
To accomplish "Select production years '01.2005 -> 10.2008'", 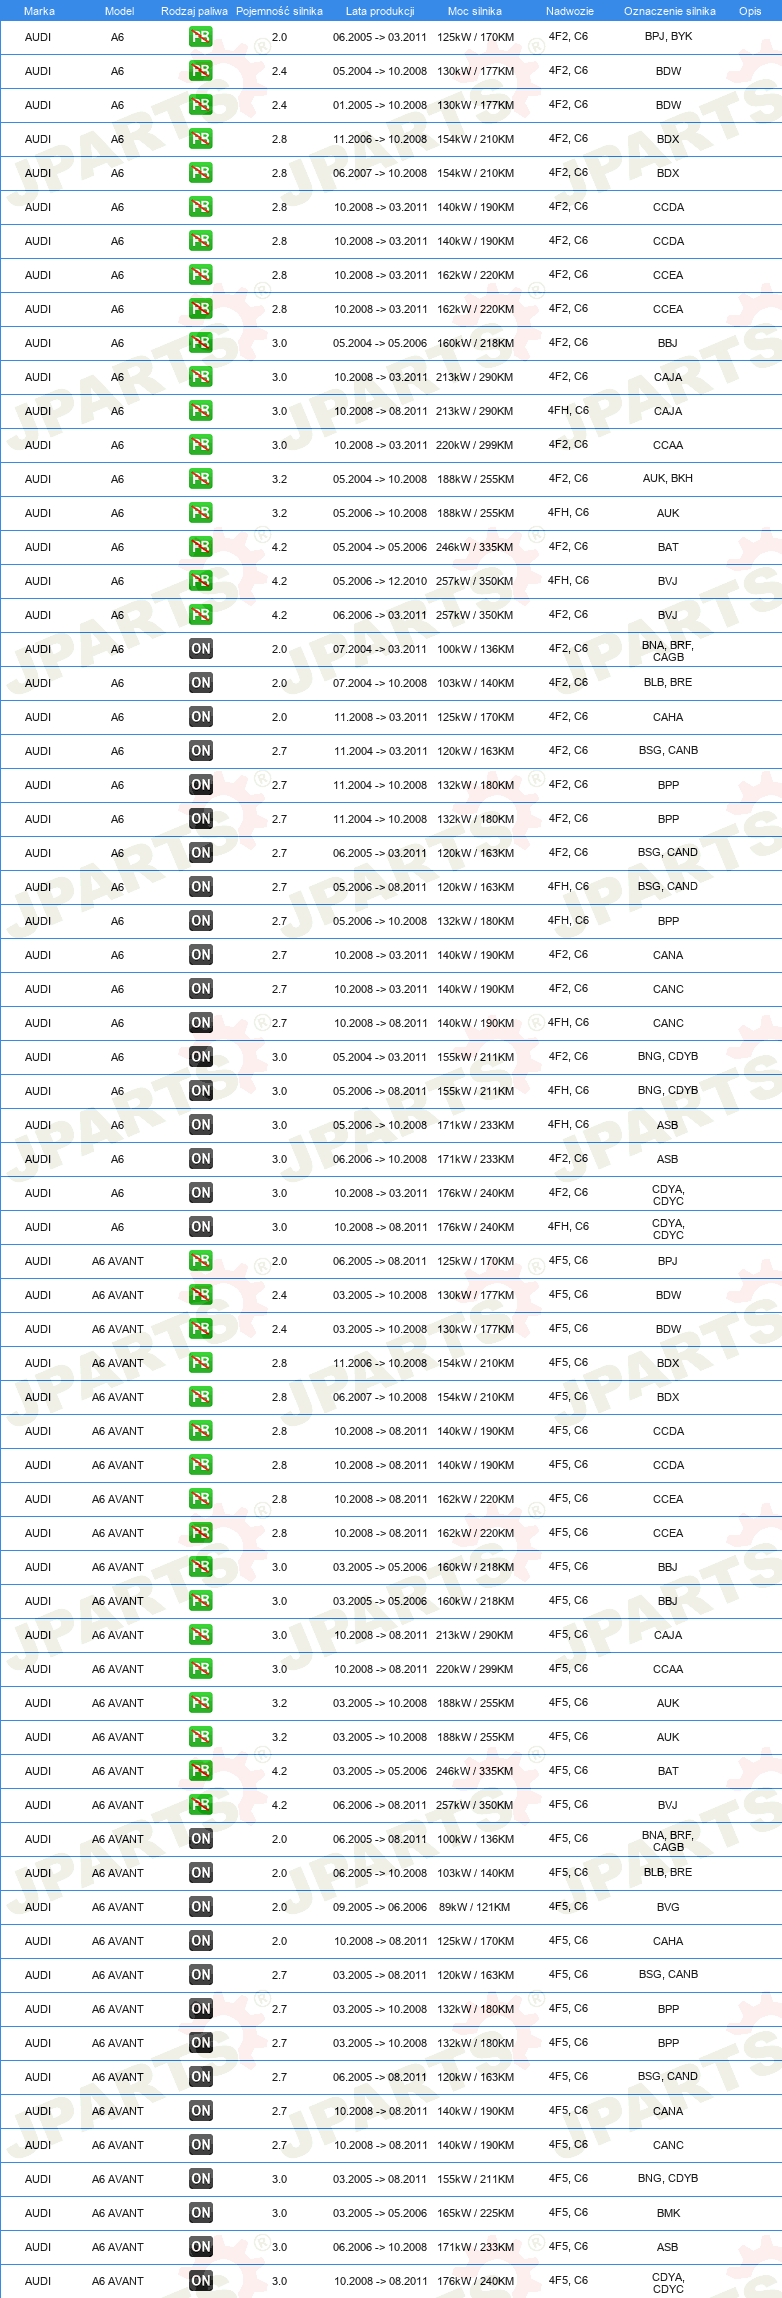I will coord(380,105).
